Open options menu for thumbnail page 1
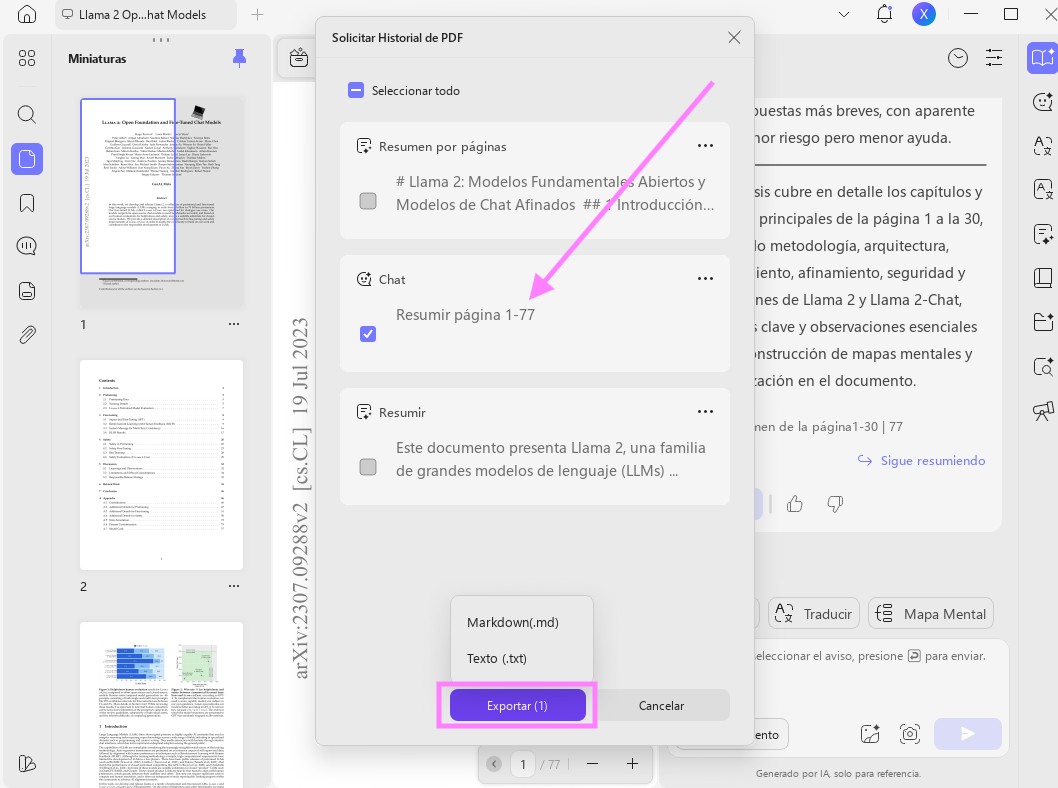The image size is (1058, 788). tap(233, 324)
